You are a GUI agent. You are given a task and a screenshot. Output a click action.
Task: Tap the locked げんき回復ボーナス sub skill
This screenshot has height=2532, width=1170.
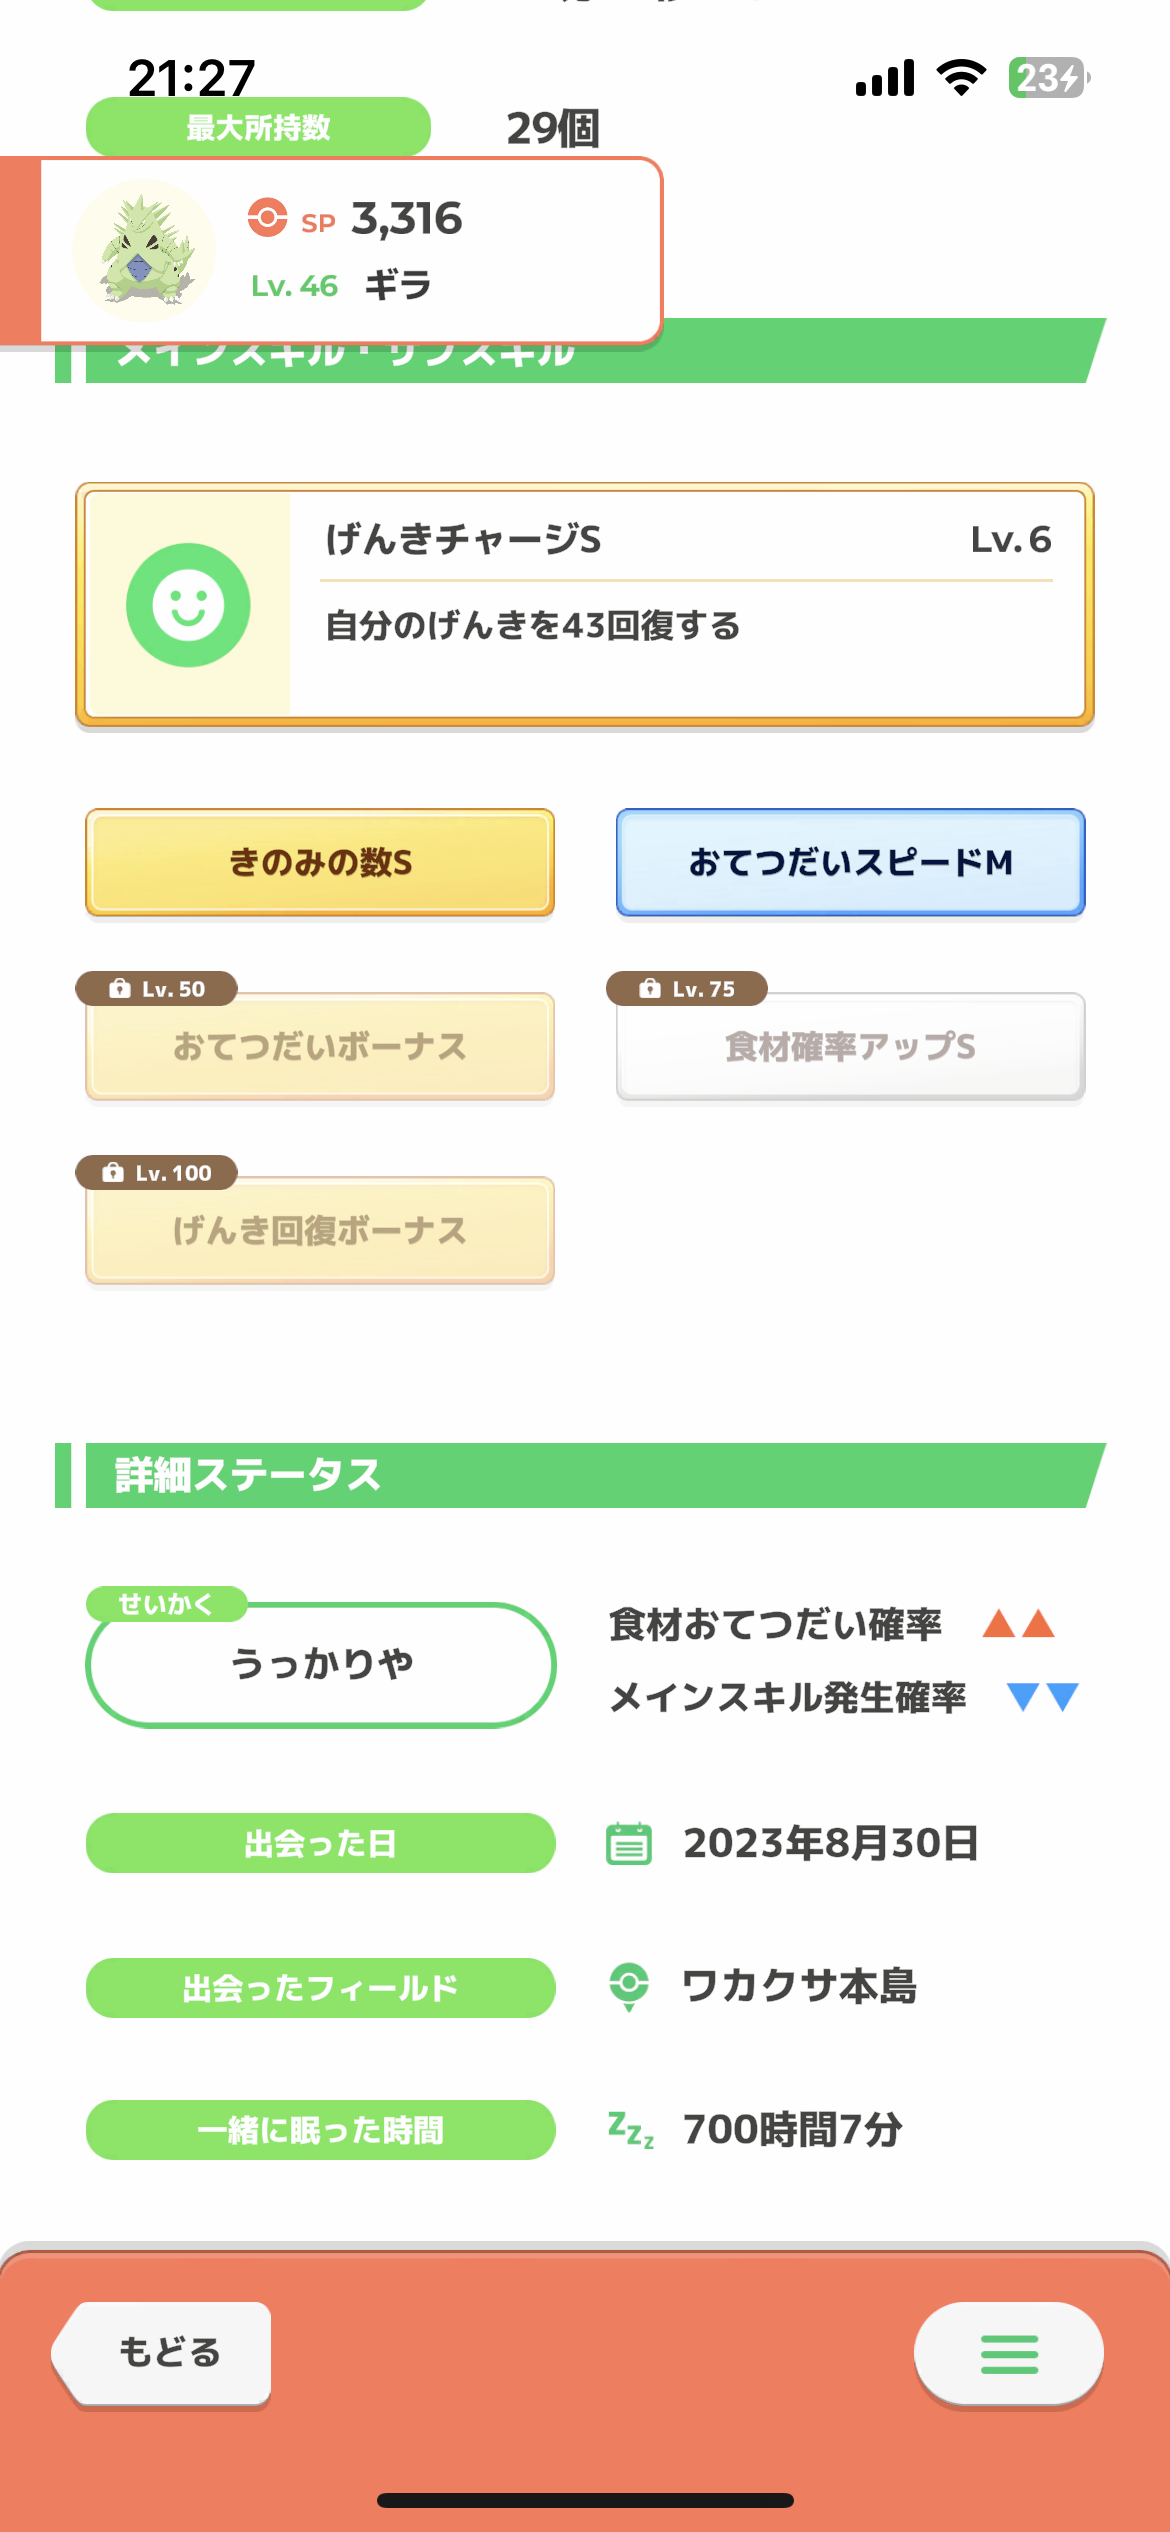[x=320, y=1231]
